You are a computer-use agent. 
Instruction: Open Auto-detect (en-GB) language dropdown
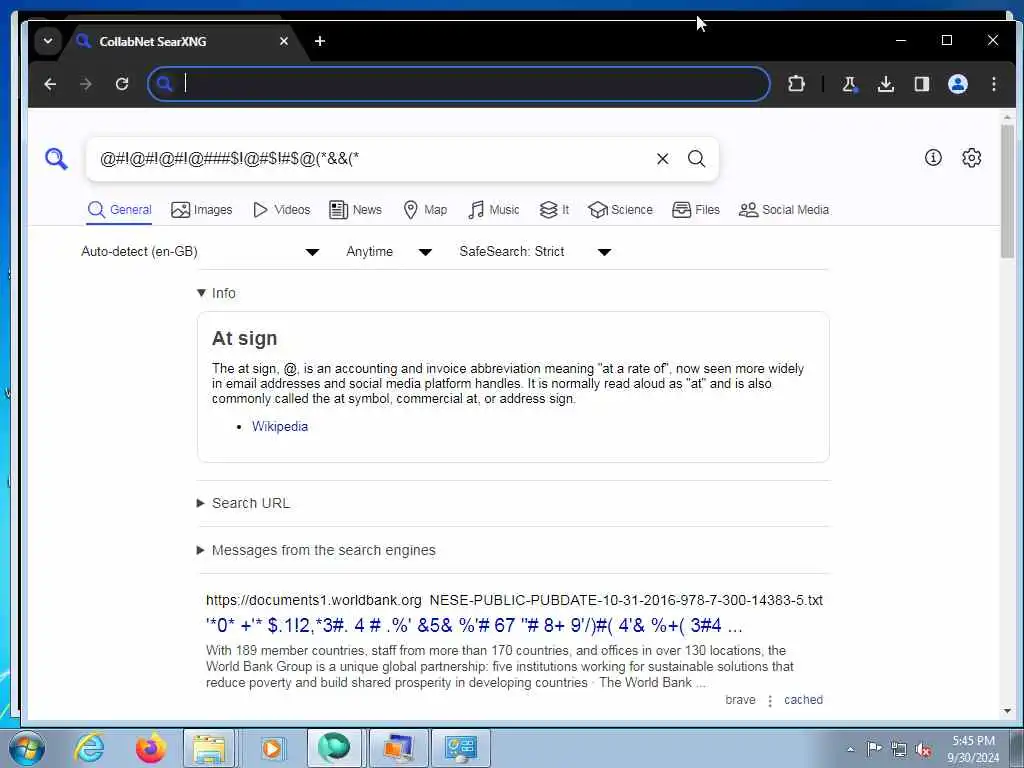pyautogui.click(x=200, y=251)
